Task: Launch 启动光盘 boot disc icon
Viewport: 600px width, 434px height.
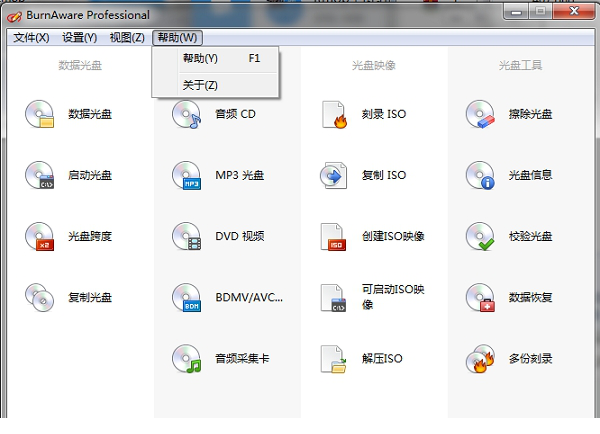Action: tap(39, 175)
